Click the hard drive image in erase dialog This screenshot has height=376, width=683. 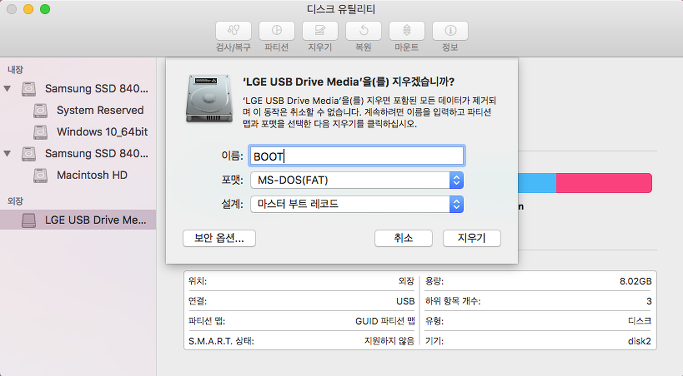(209, 98)
